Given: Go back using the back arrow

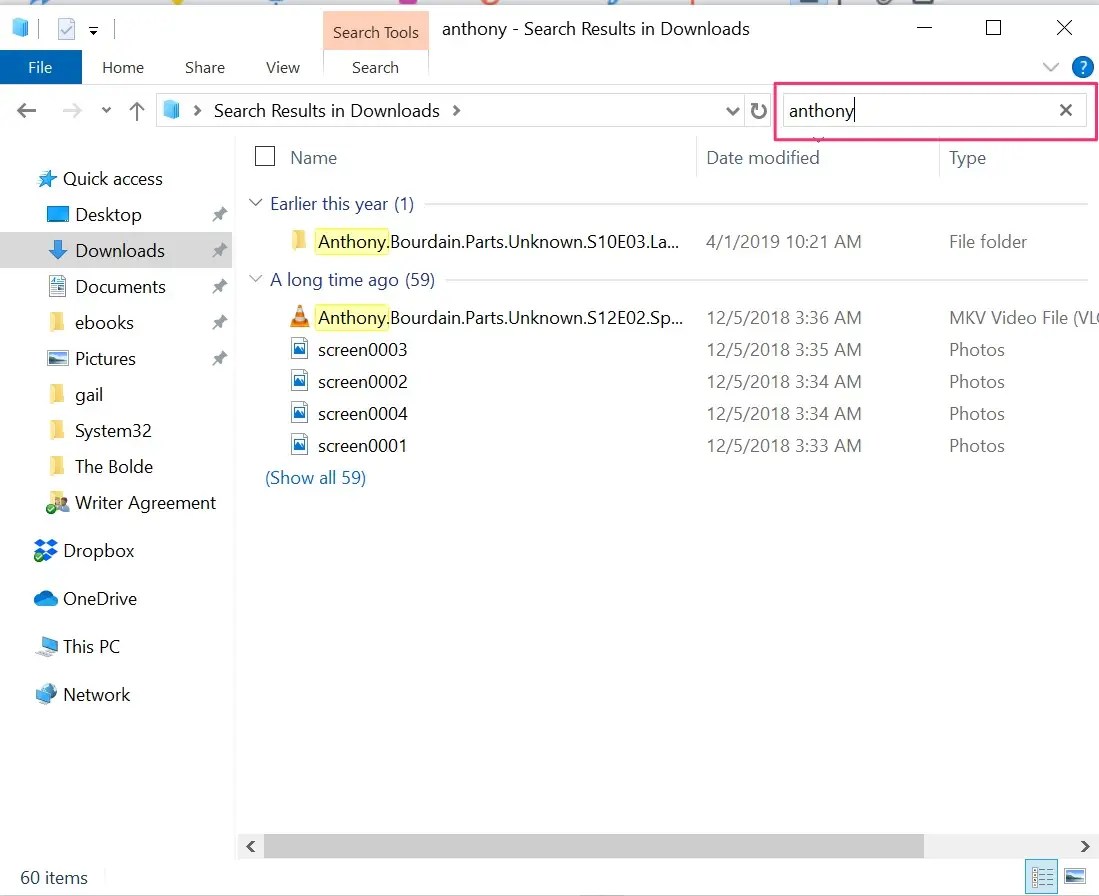Looking at the screenshot, I should pyautogui.click(x=27, y=111).
